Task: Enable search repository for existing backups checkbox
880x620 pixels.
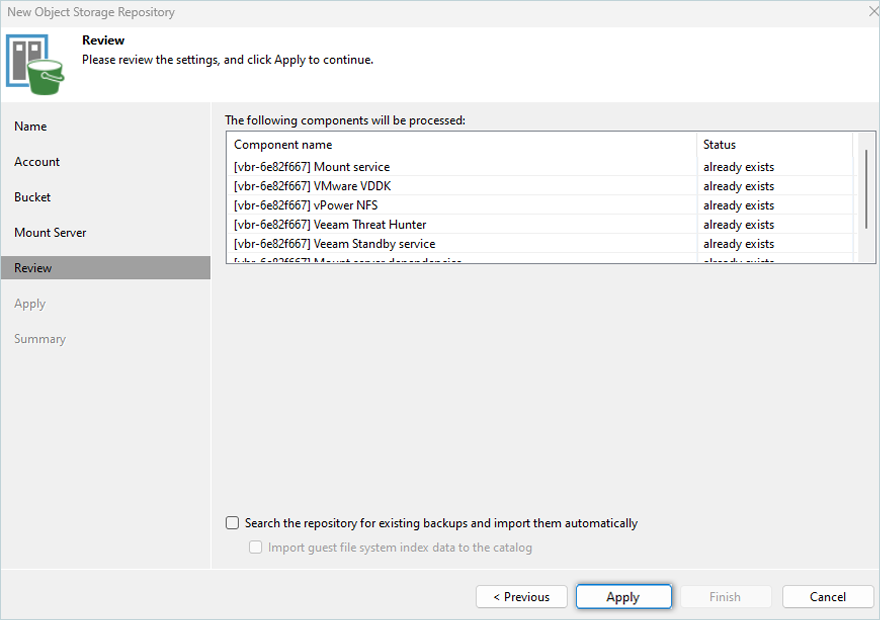Action: click(233, 523)
